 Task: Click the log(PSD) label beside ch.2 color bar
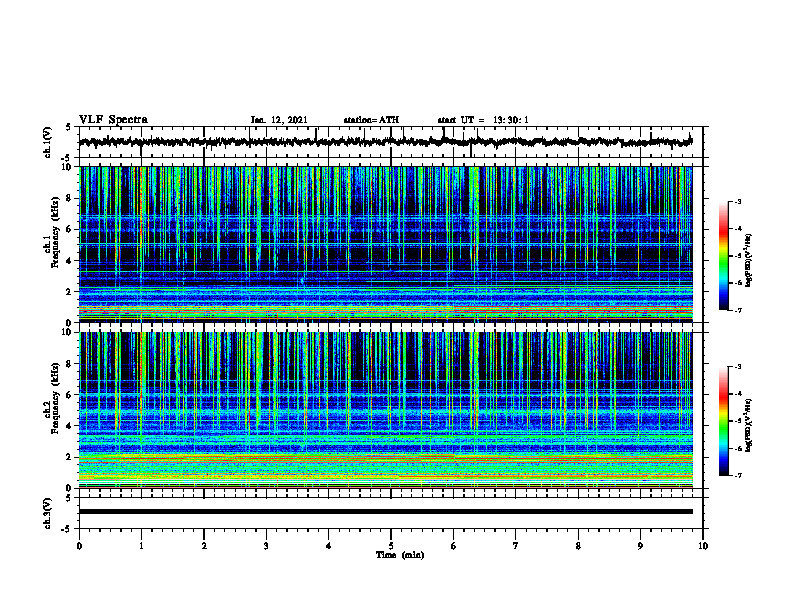coord(749,425)
